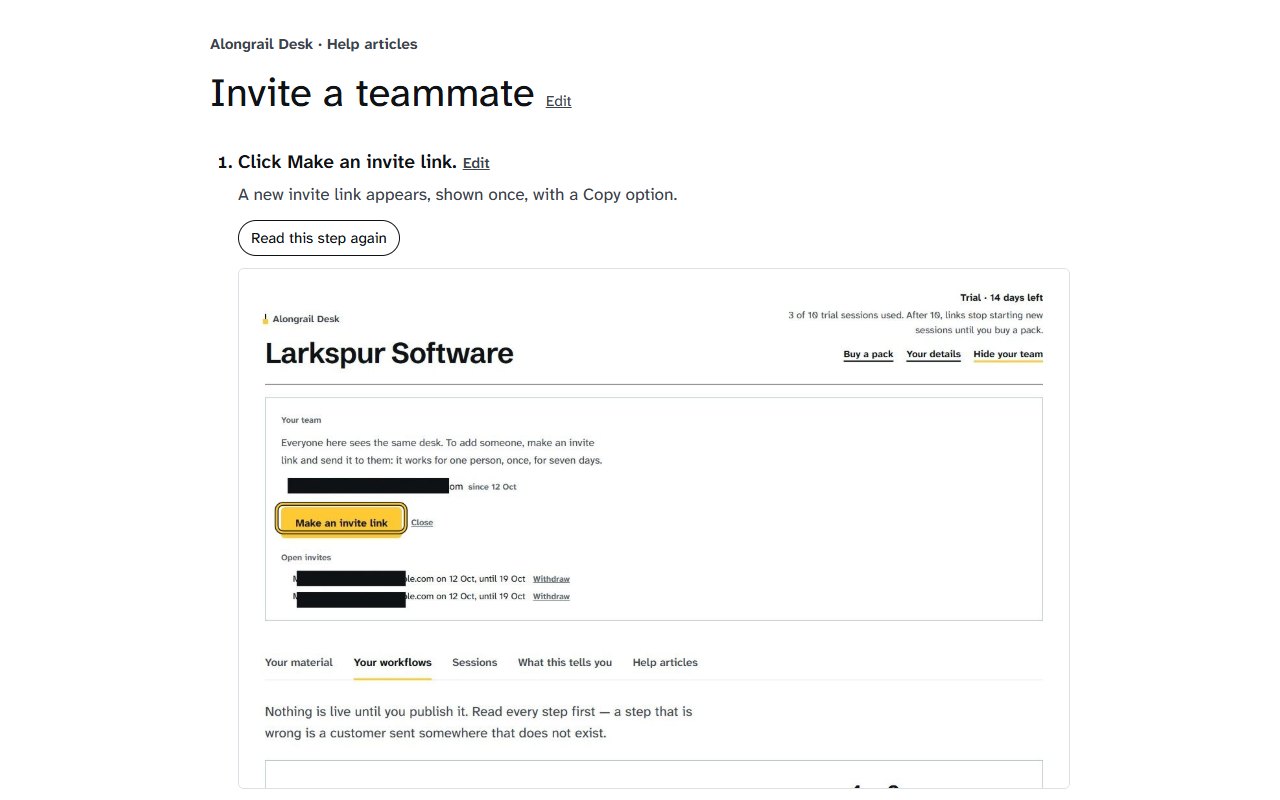Click the Your team label
This screenshot has width=1280, height=800.
(x=301, y=420)
